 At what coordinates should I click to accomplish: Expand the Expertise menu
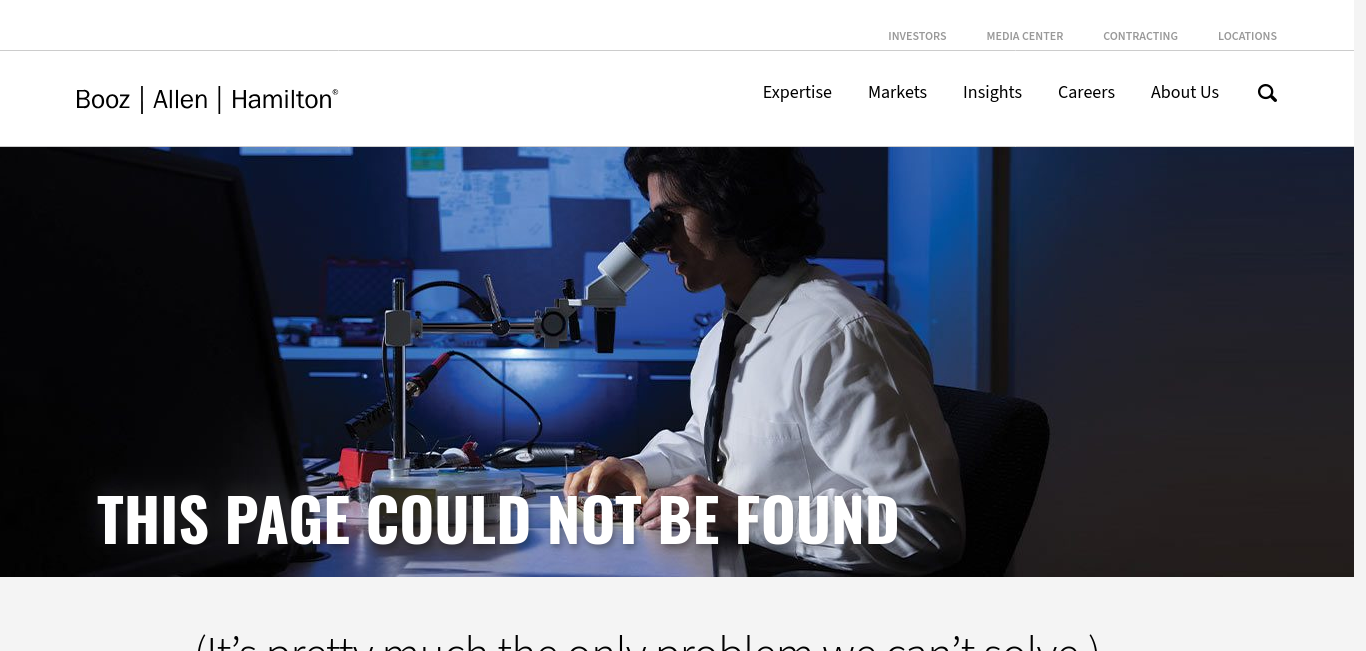click(797, 92)
